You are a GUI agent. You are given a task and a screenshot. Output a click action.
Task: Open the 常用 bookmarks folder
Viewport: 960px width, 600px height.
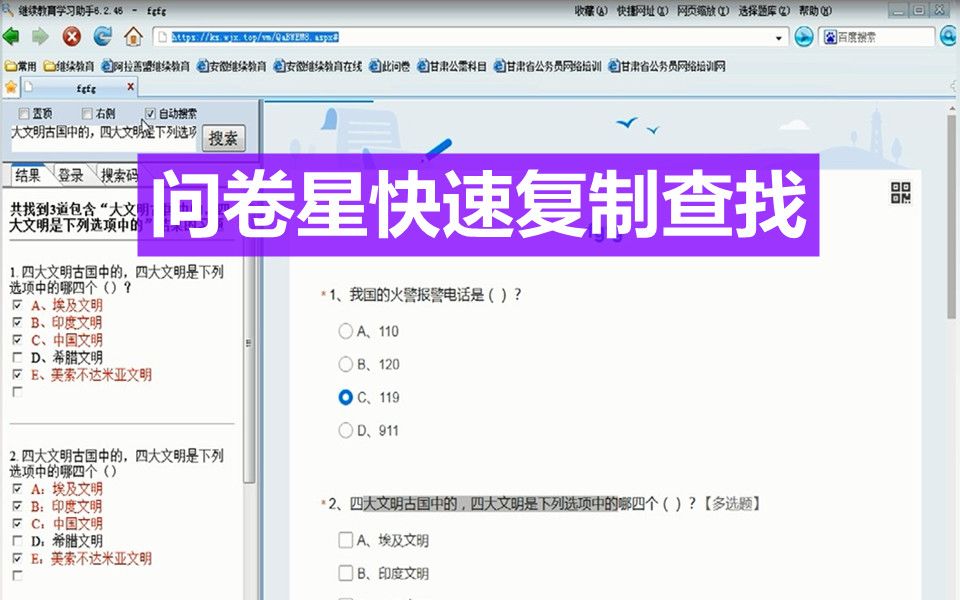coord(20,65)
